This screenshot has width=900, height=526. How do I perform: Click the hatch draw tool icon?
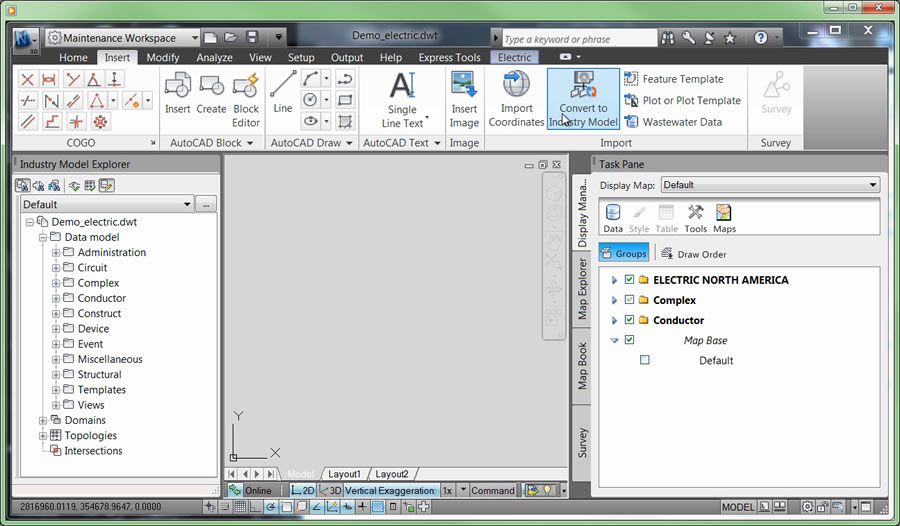(x=345, y=121)
